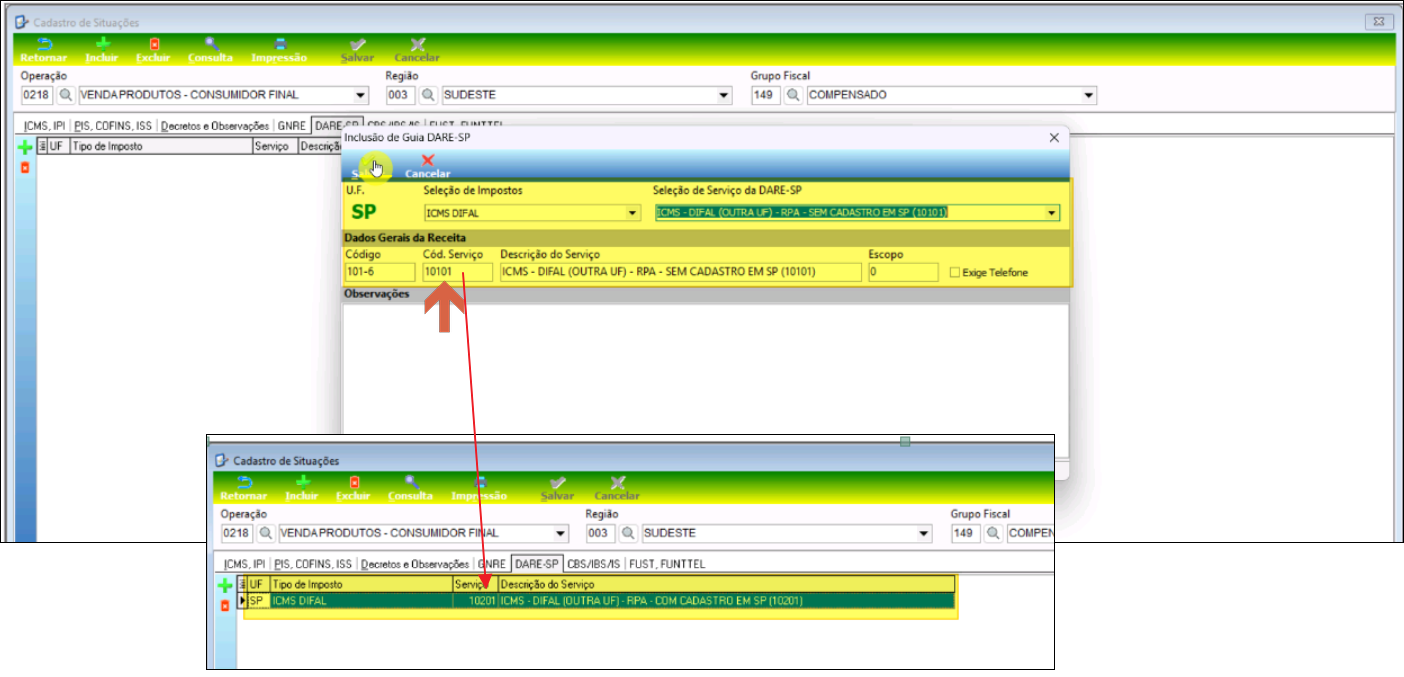Open the Seleção de Serviço da DARE-SP dropdown
This screenshot has width=1404, height=677.
(x=1051, y=213)
